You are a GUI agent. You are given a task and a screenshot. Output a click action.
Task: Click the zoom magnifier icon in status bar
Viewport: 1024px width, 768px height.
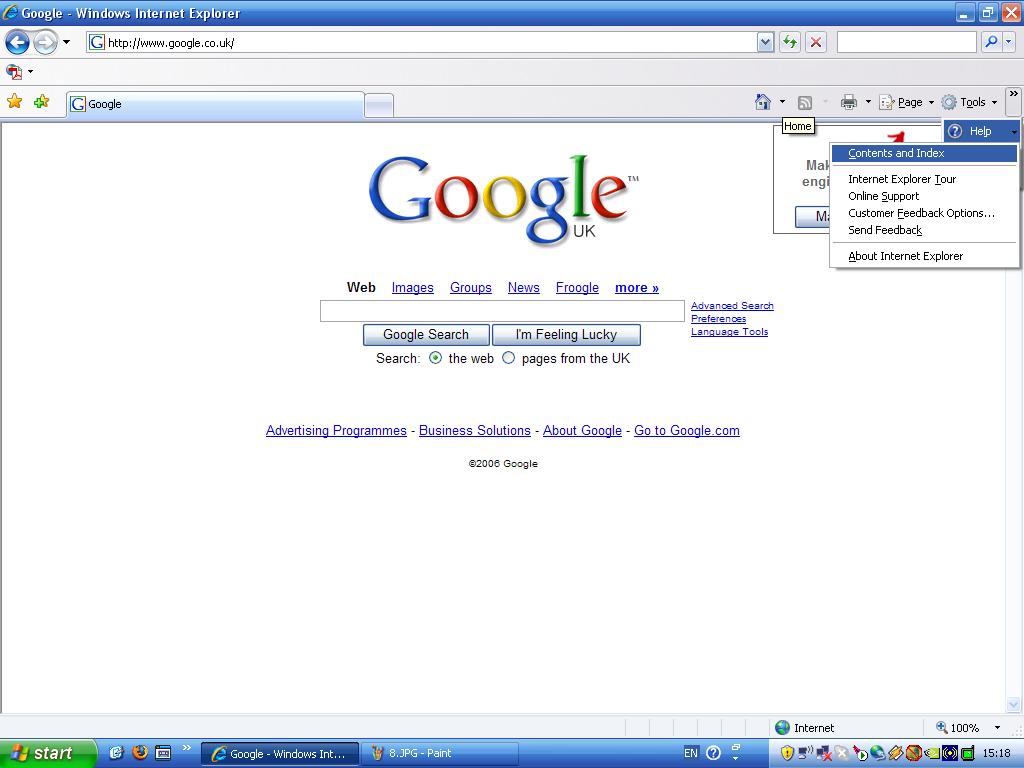coord(942,727)
